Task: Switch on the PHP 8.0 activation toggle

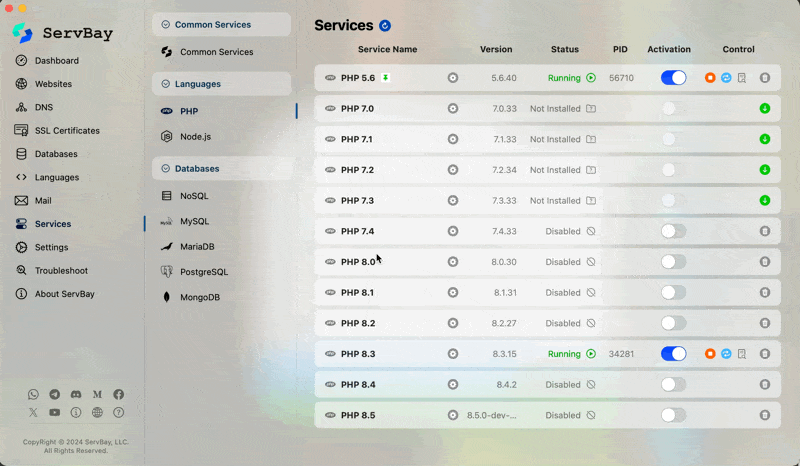Action: (x=673, y=262)
